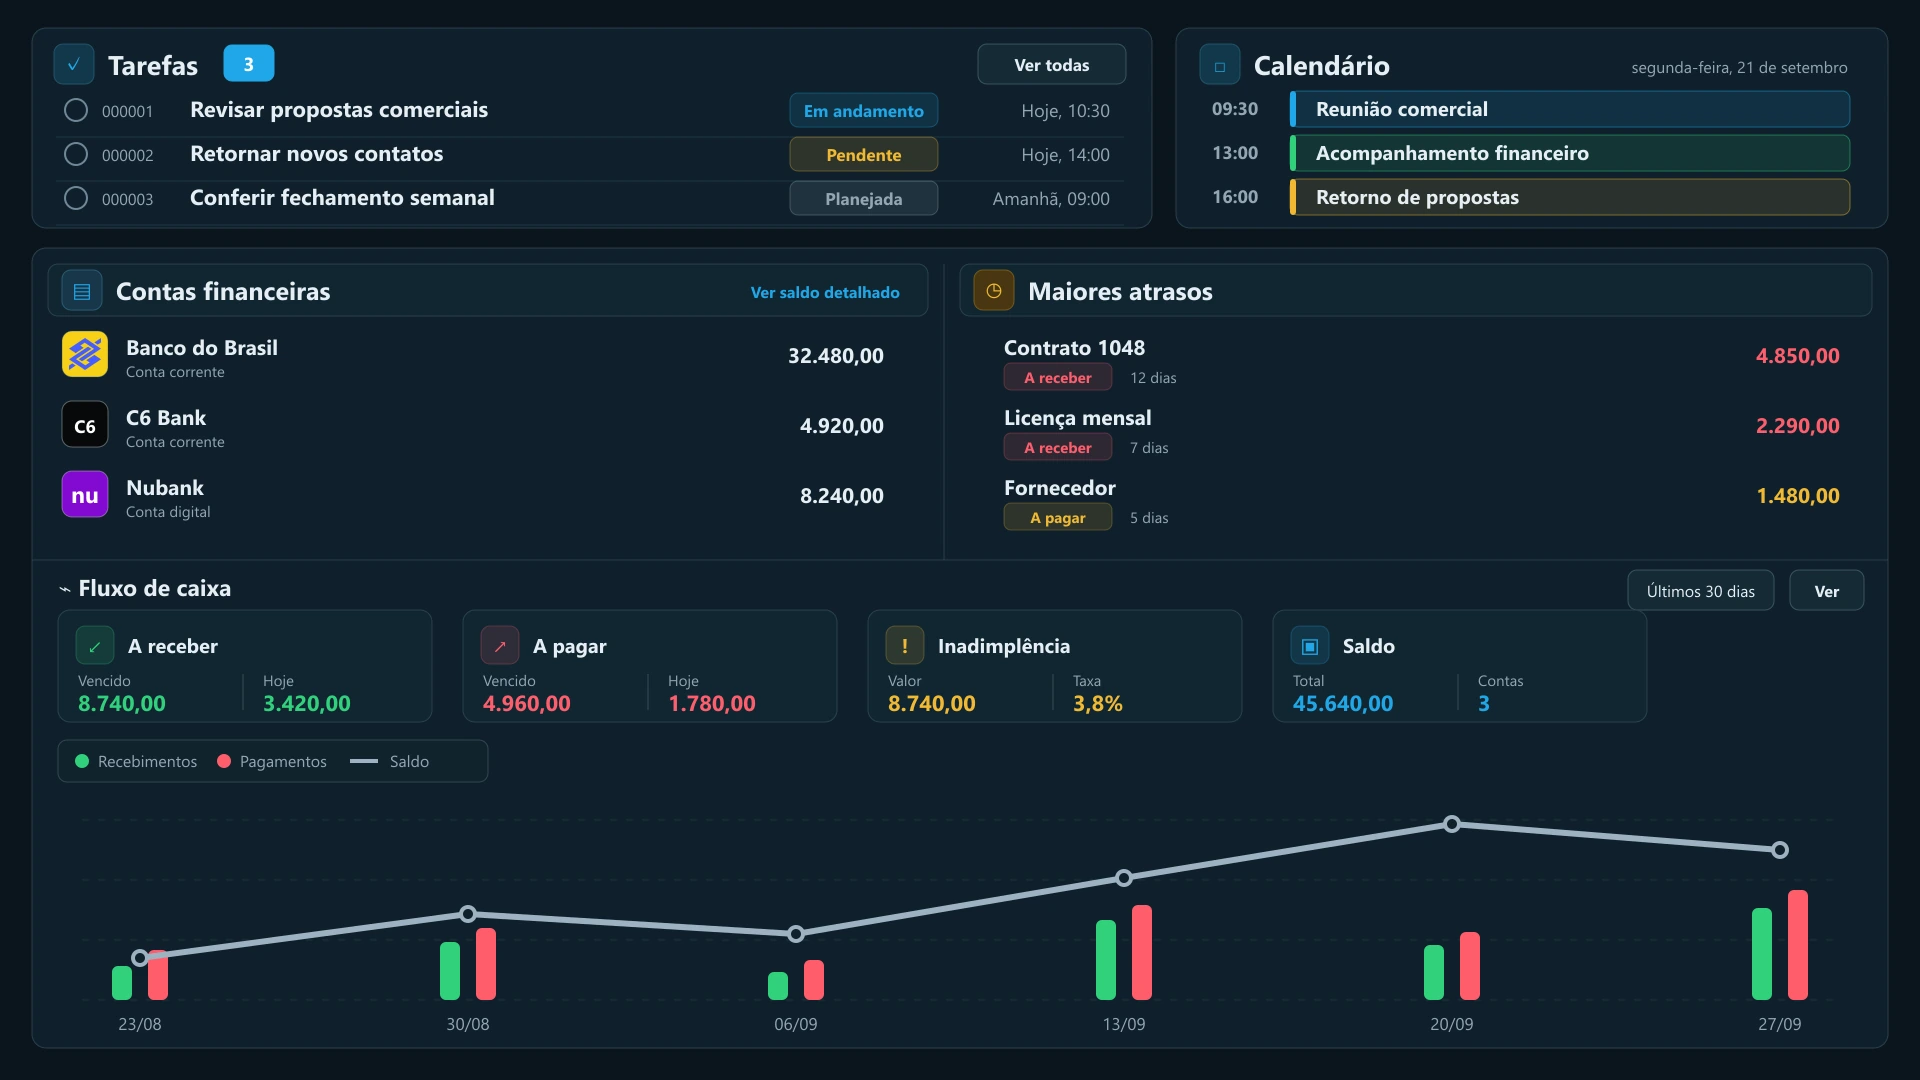Click the Saldo card icon
Viewport: 1920px width, 1080px height.
pos(1310,646)
